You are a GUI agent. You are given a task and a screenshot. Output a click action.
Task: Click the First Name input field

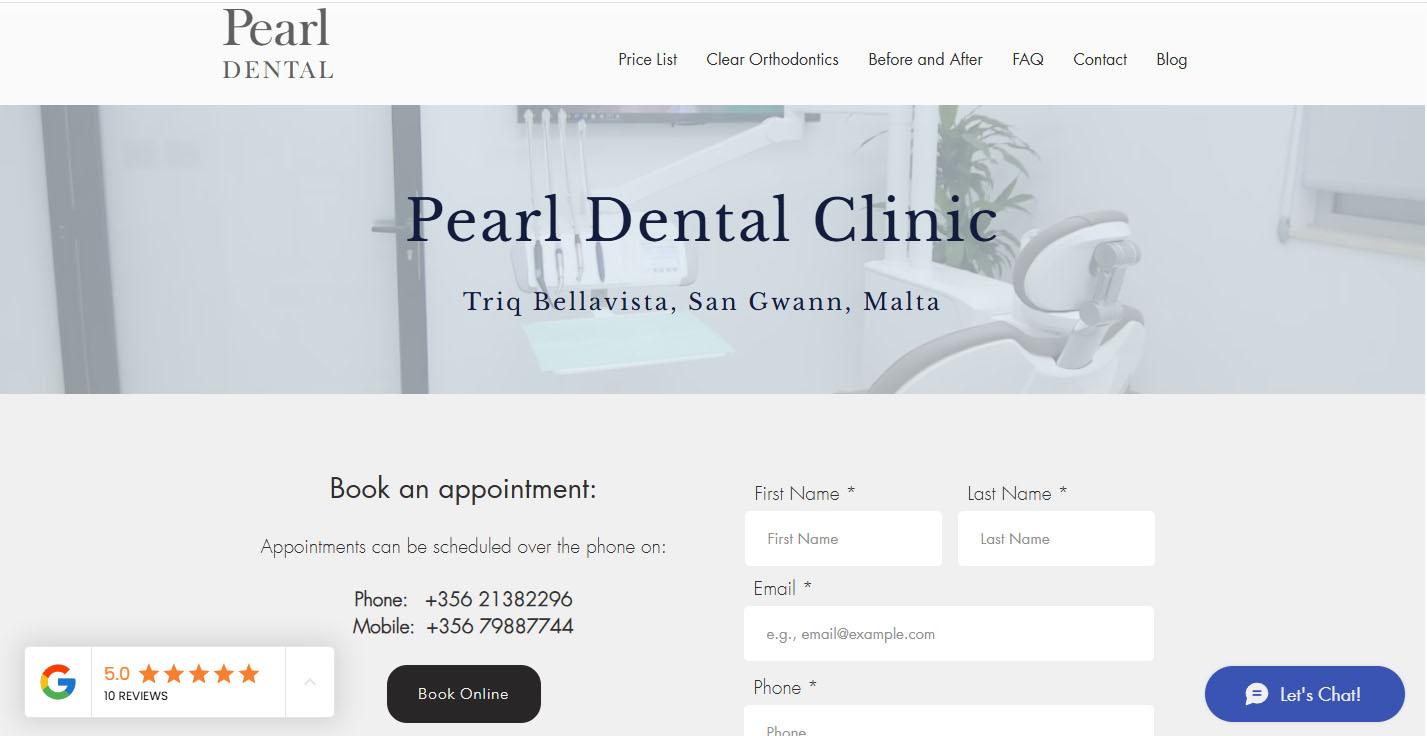(x=843, y=539)
